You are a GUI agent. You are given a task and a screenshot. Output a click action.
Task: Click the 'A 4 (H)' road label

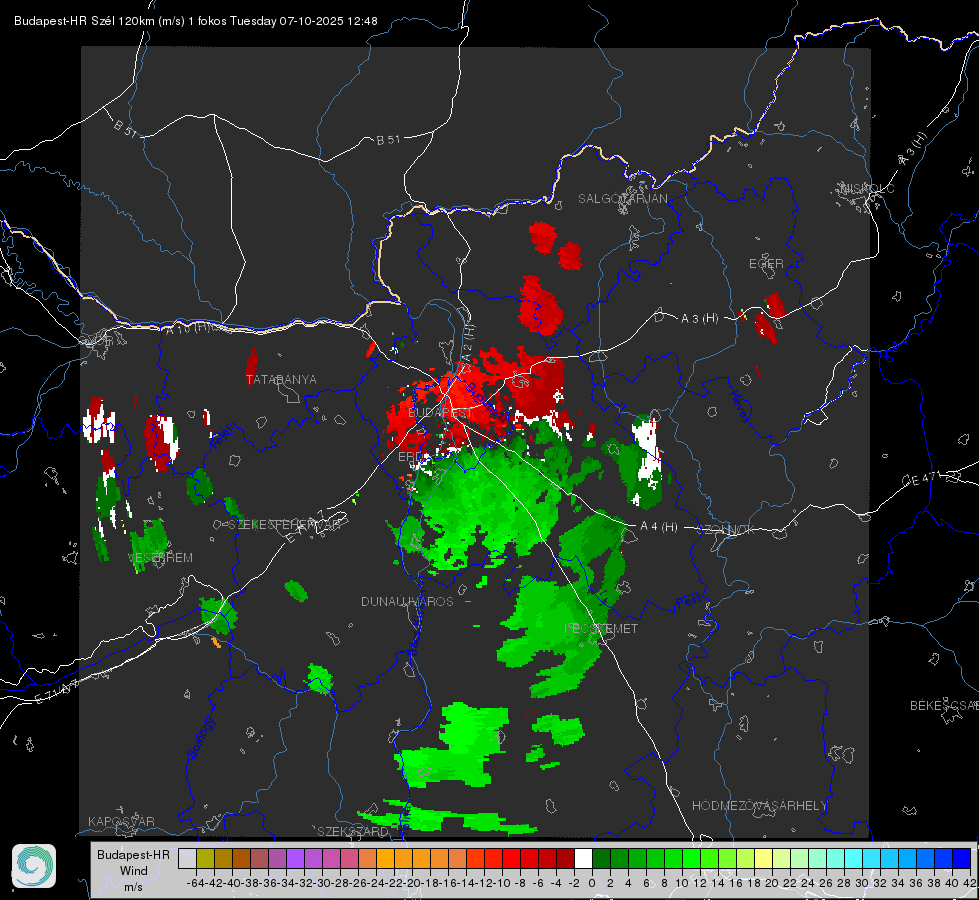click(x=659, y=527)
